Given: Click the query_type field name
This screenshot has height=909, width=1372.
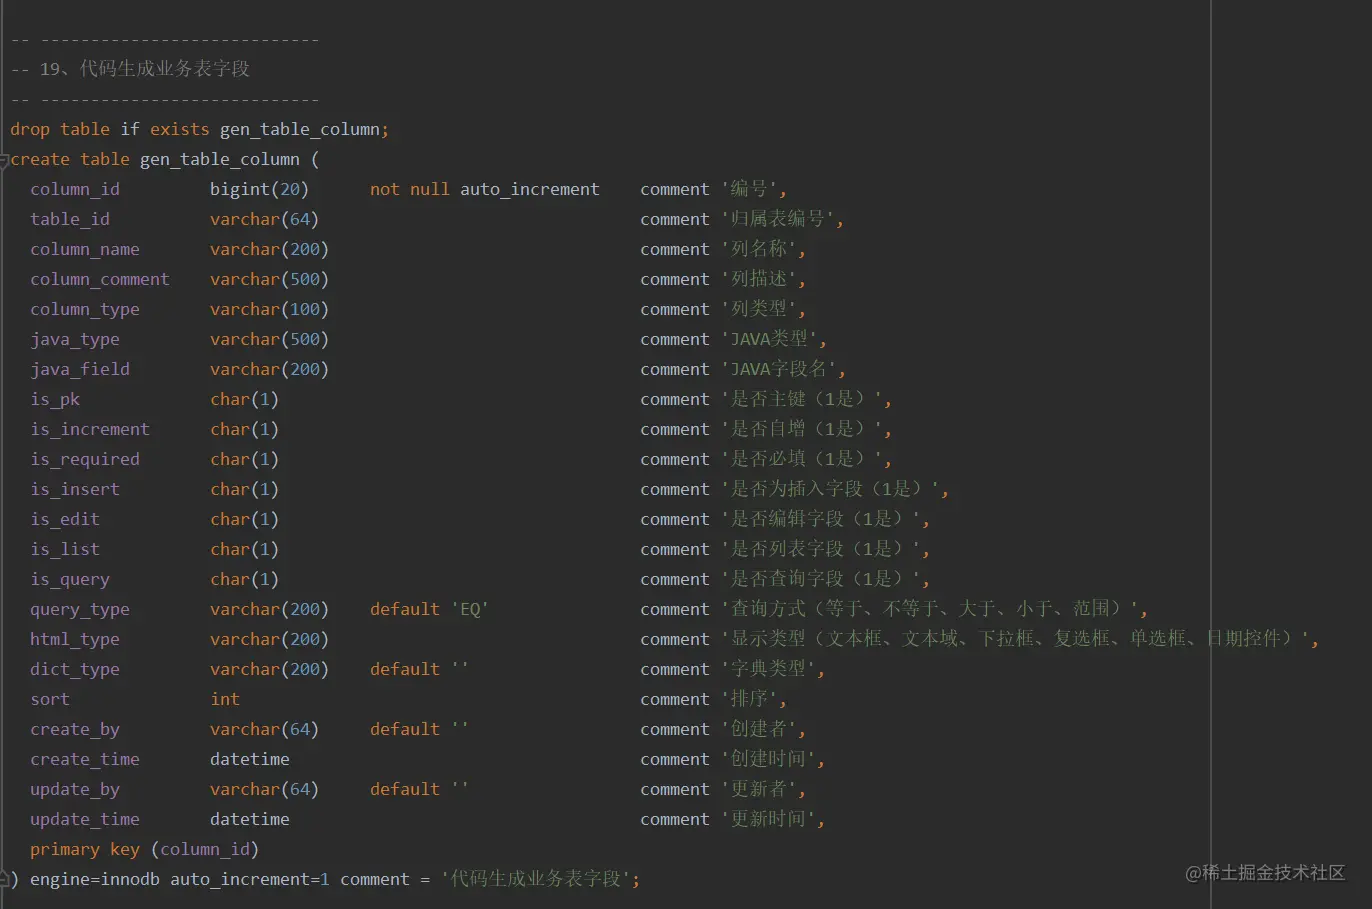Looking at the screenshot, I should (x=80, y=610).
